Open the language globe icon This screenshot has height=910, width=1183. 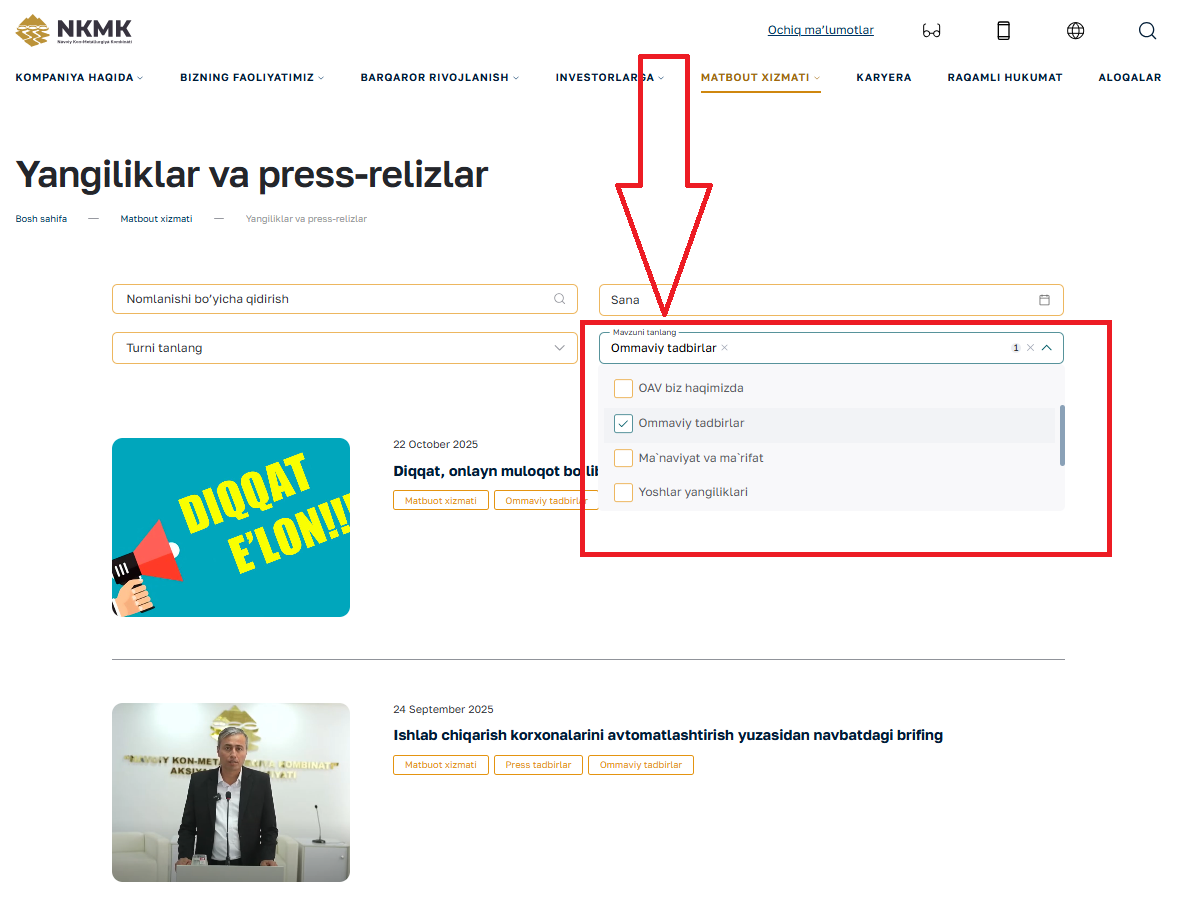point(1075,31)
